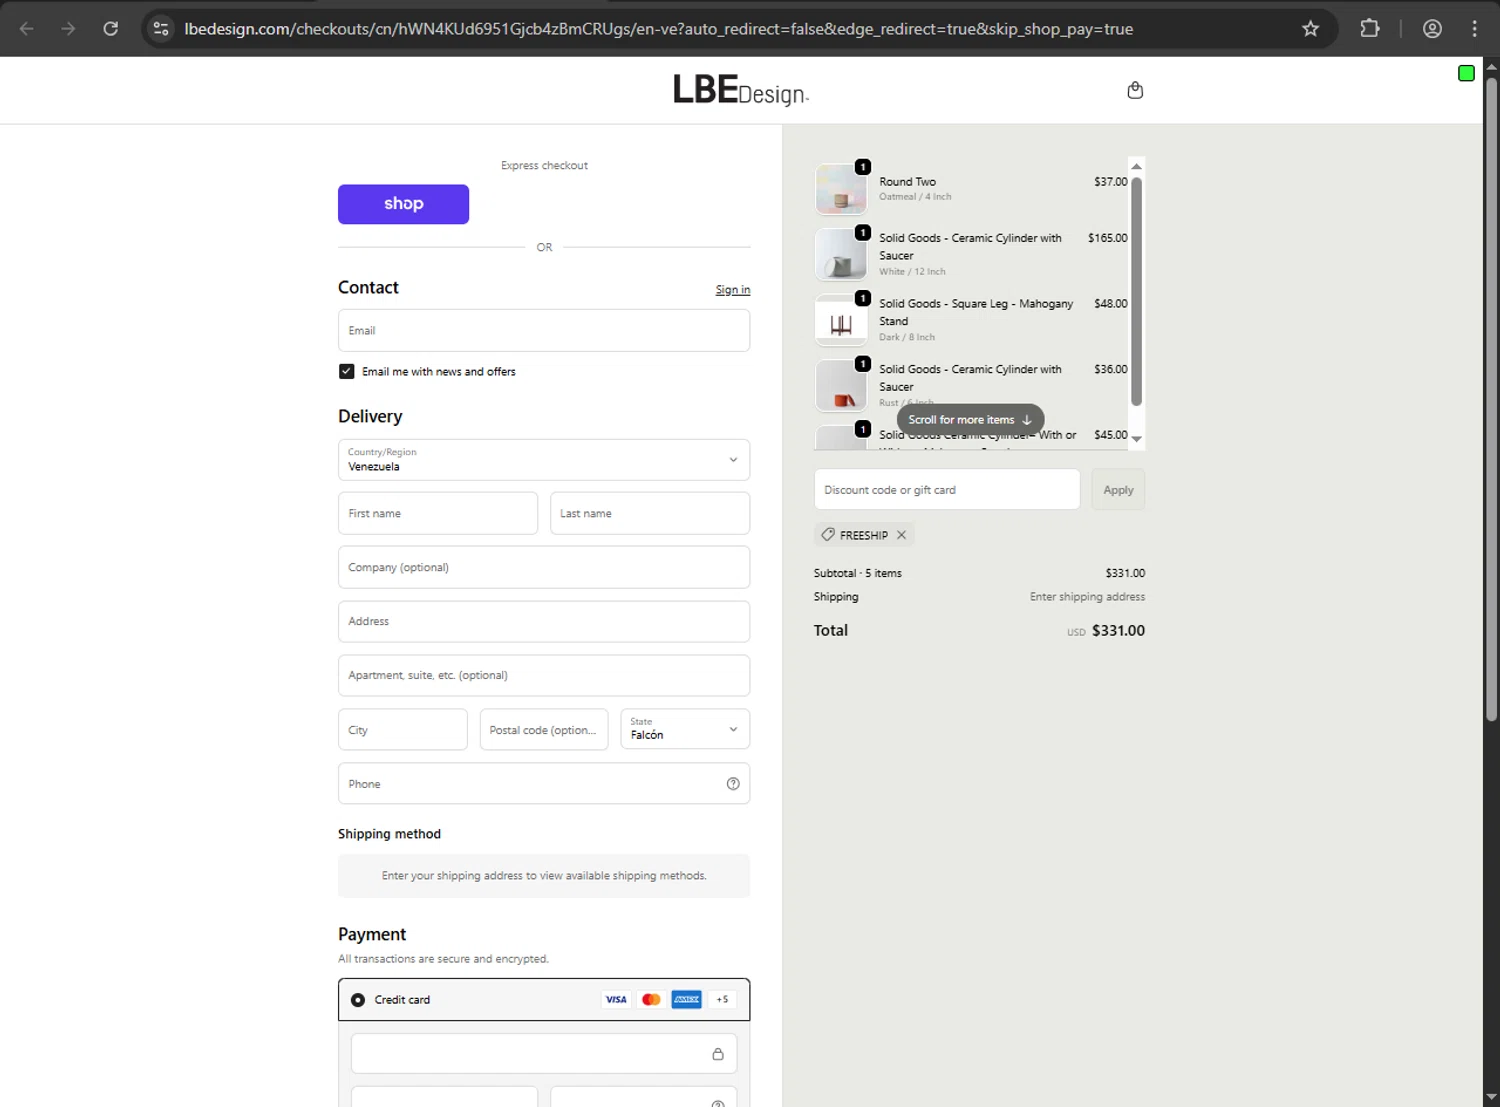Click the FREESHIP tag icon
1500x1107 pixels.
(x=828, y=535)
